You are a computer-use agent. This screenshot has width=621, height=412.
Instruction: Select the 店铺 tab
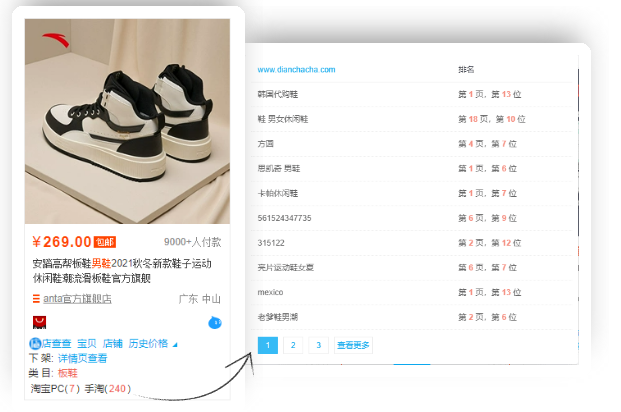tap(112, 343)
